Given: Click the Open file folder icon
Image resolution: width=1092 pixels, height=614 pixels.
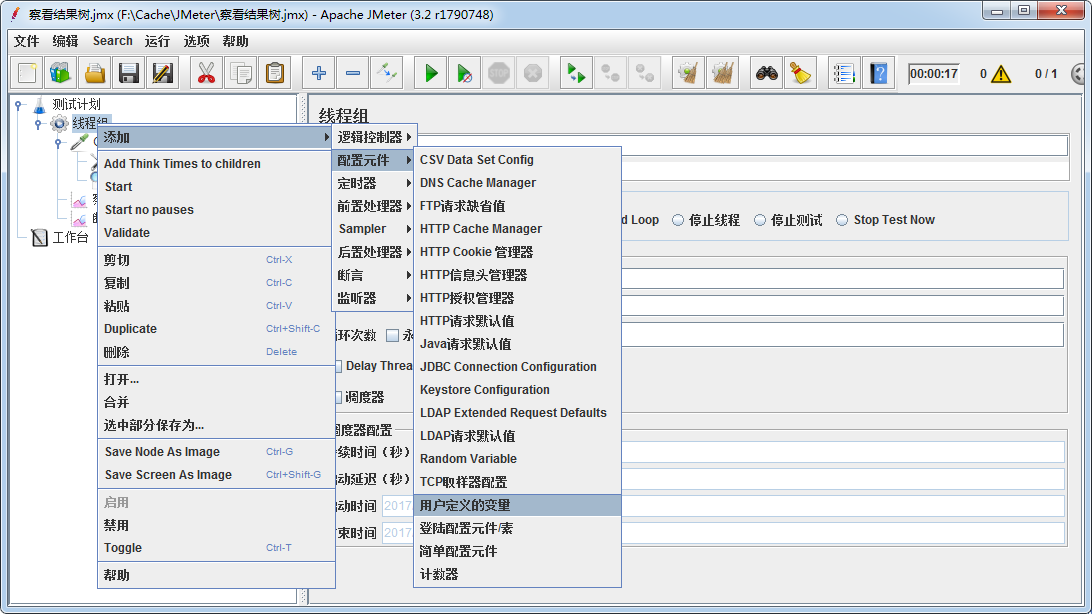Looking at the screenshot, I should pyautogui.click(x=95, y=73).
